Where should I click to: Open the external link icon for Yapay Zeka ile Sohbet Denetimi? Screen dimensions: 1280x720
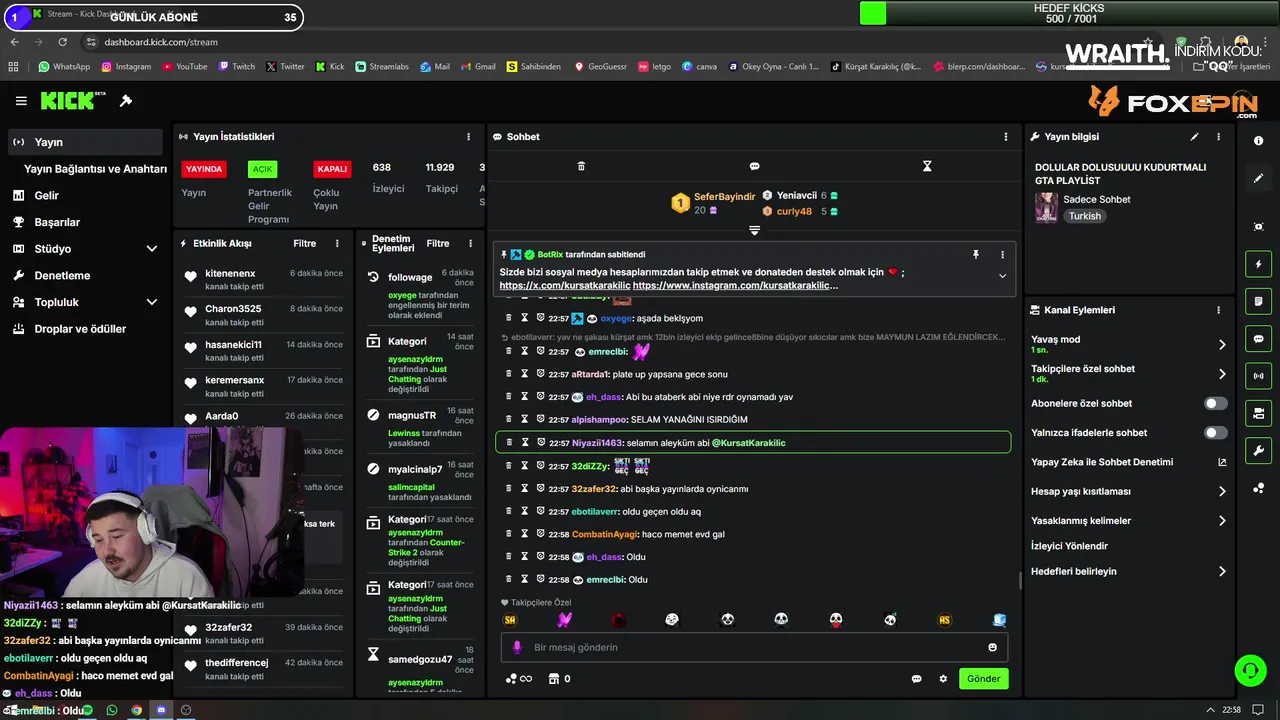1222,462
